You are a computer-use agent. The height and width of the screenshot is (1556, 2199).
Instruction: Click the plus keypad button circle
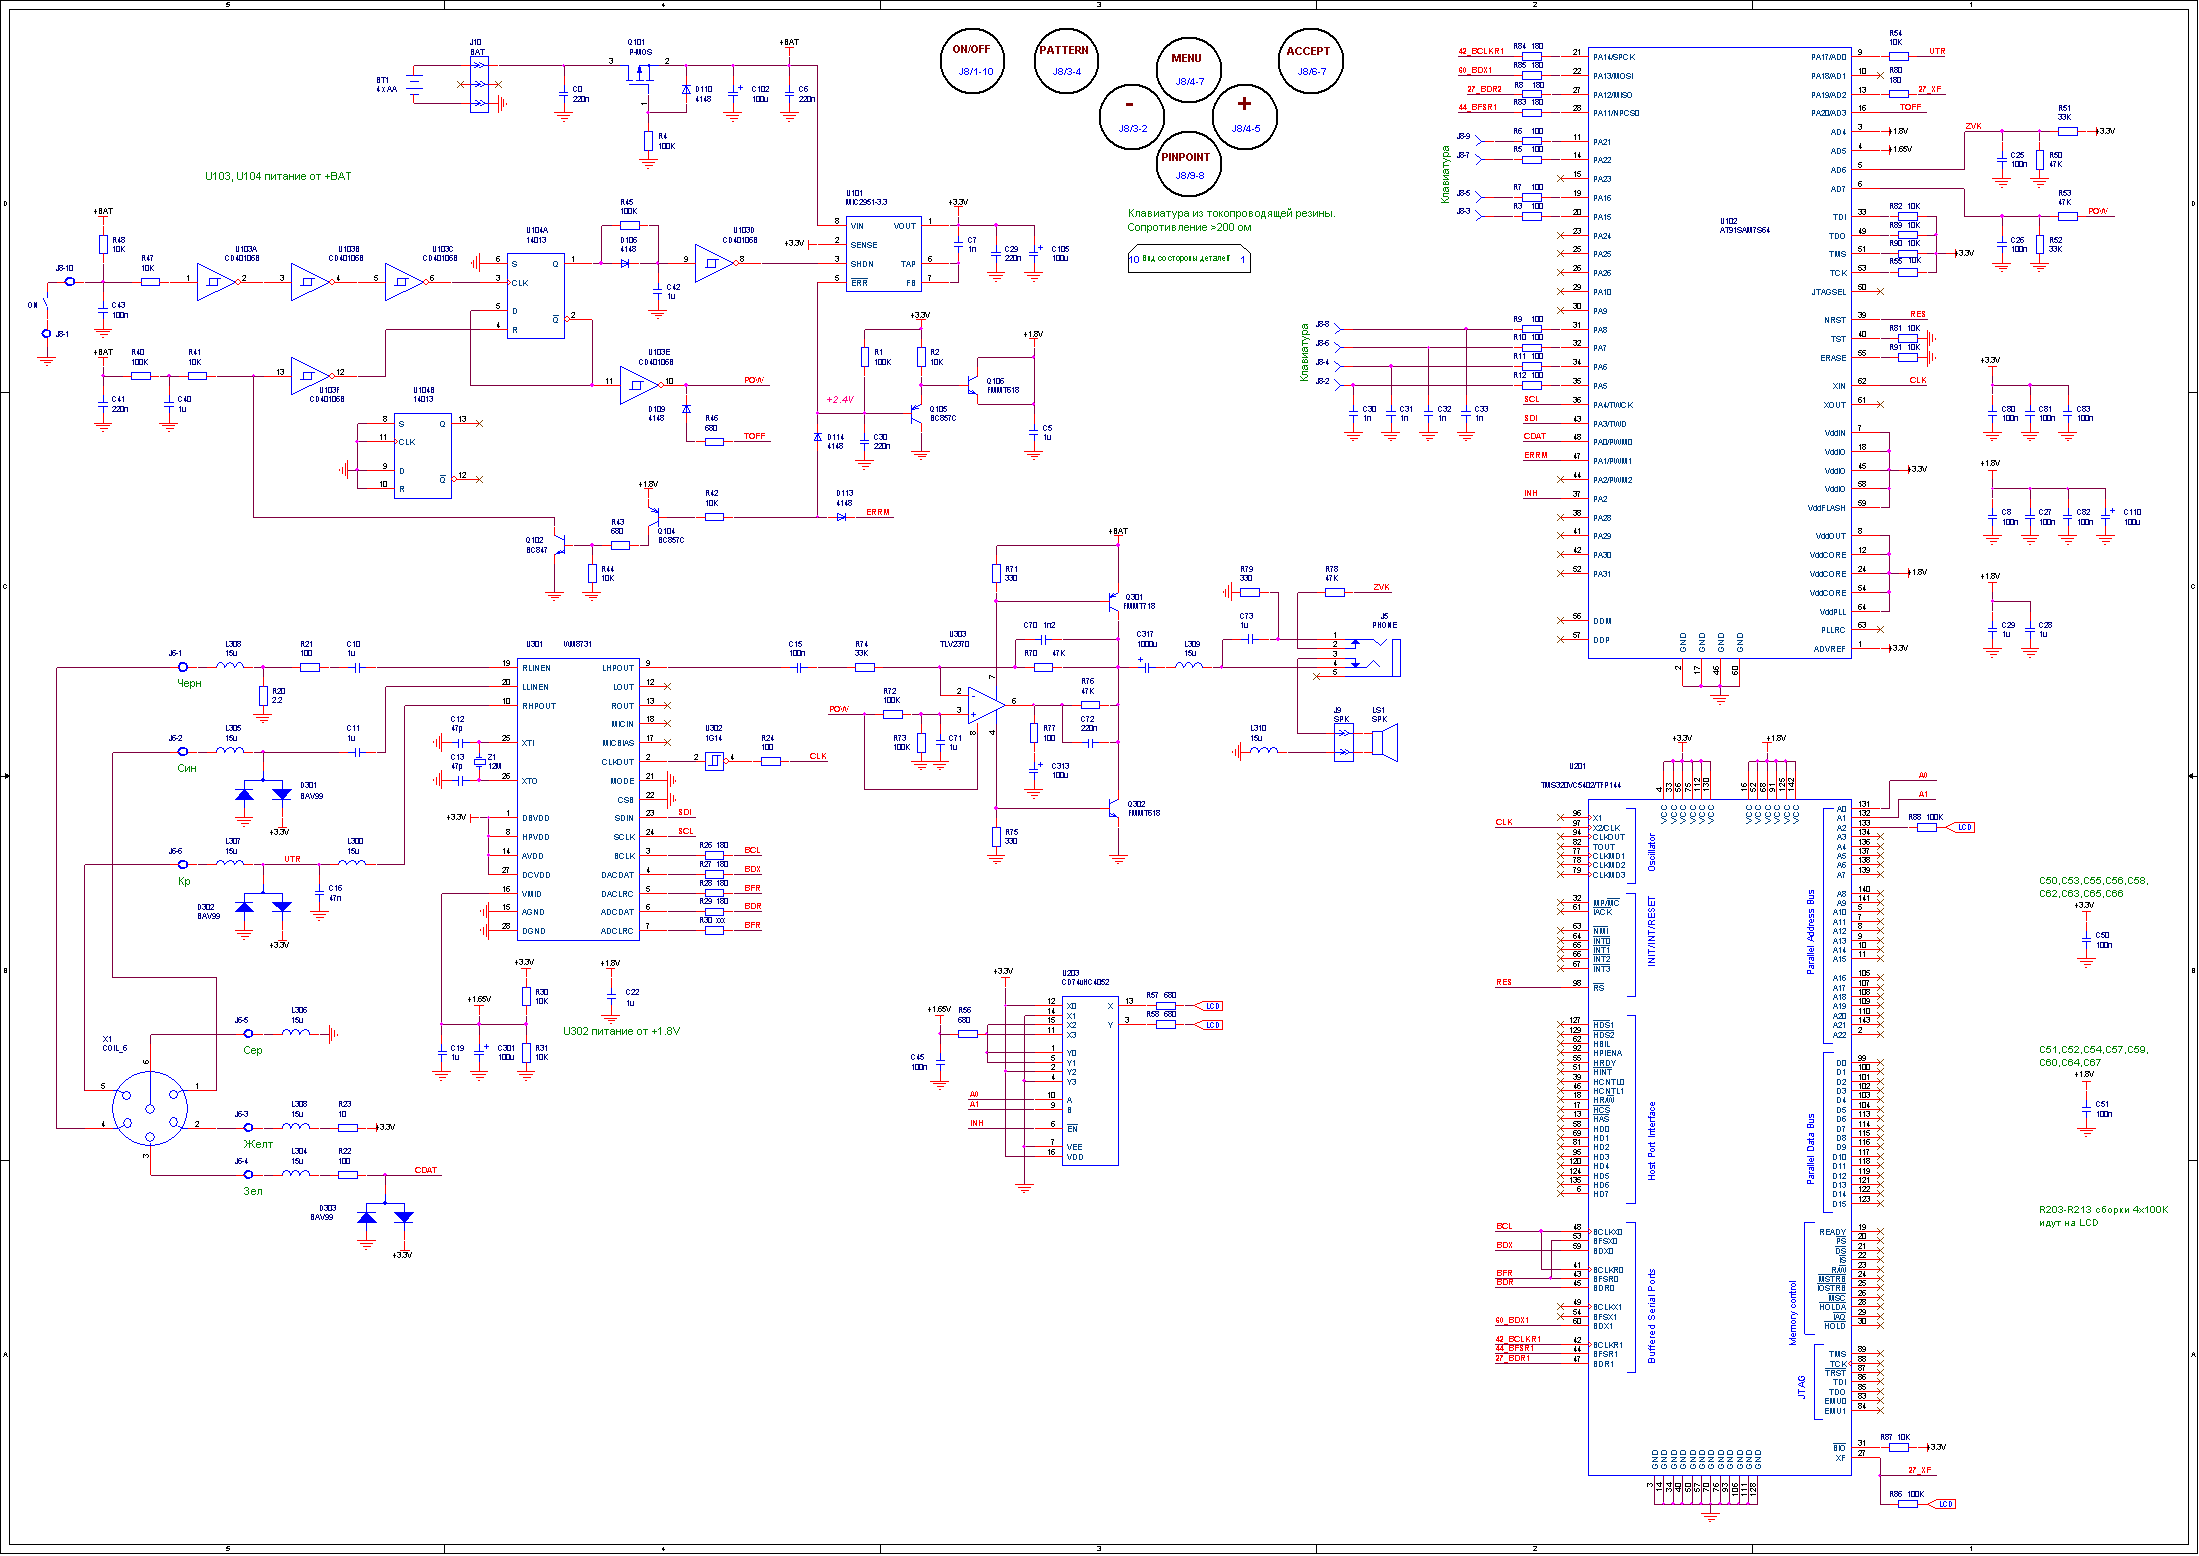(x=1245, y=116)
